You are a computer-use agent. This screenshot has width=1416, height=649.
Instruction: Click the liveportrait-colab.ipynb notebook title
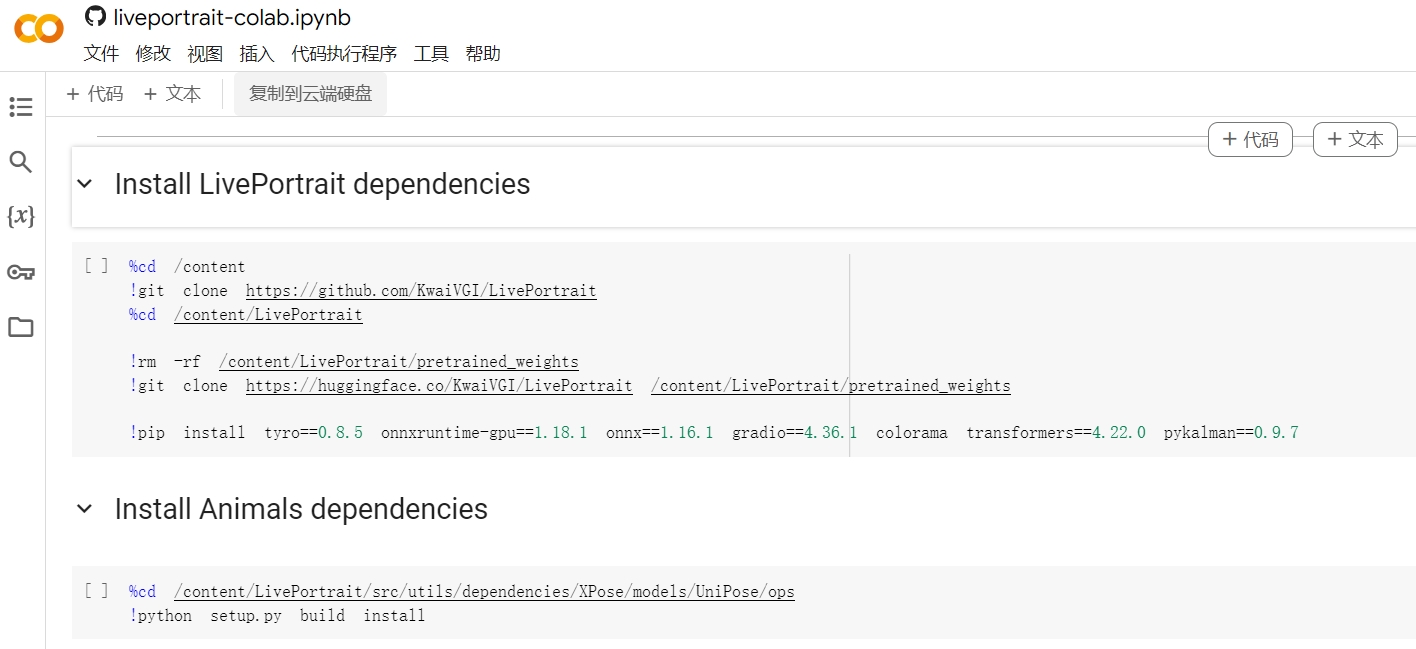pyautogui.click(x=232, y=18)
